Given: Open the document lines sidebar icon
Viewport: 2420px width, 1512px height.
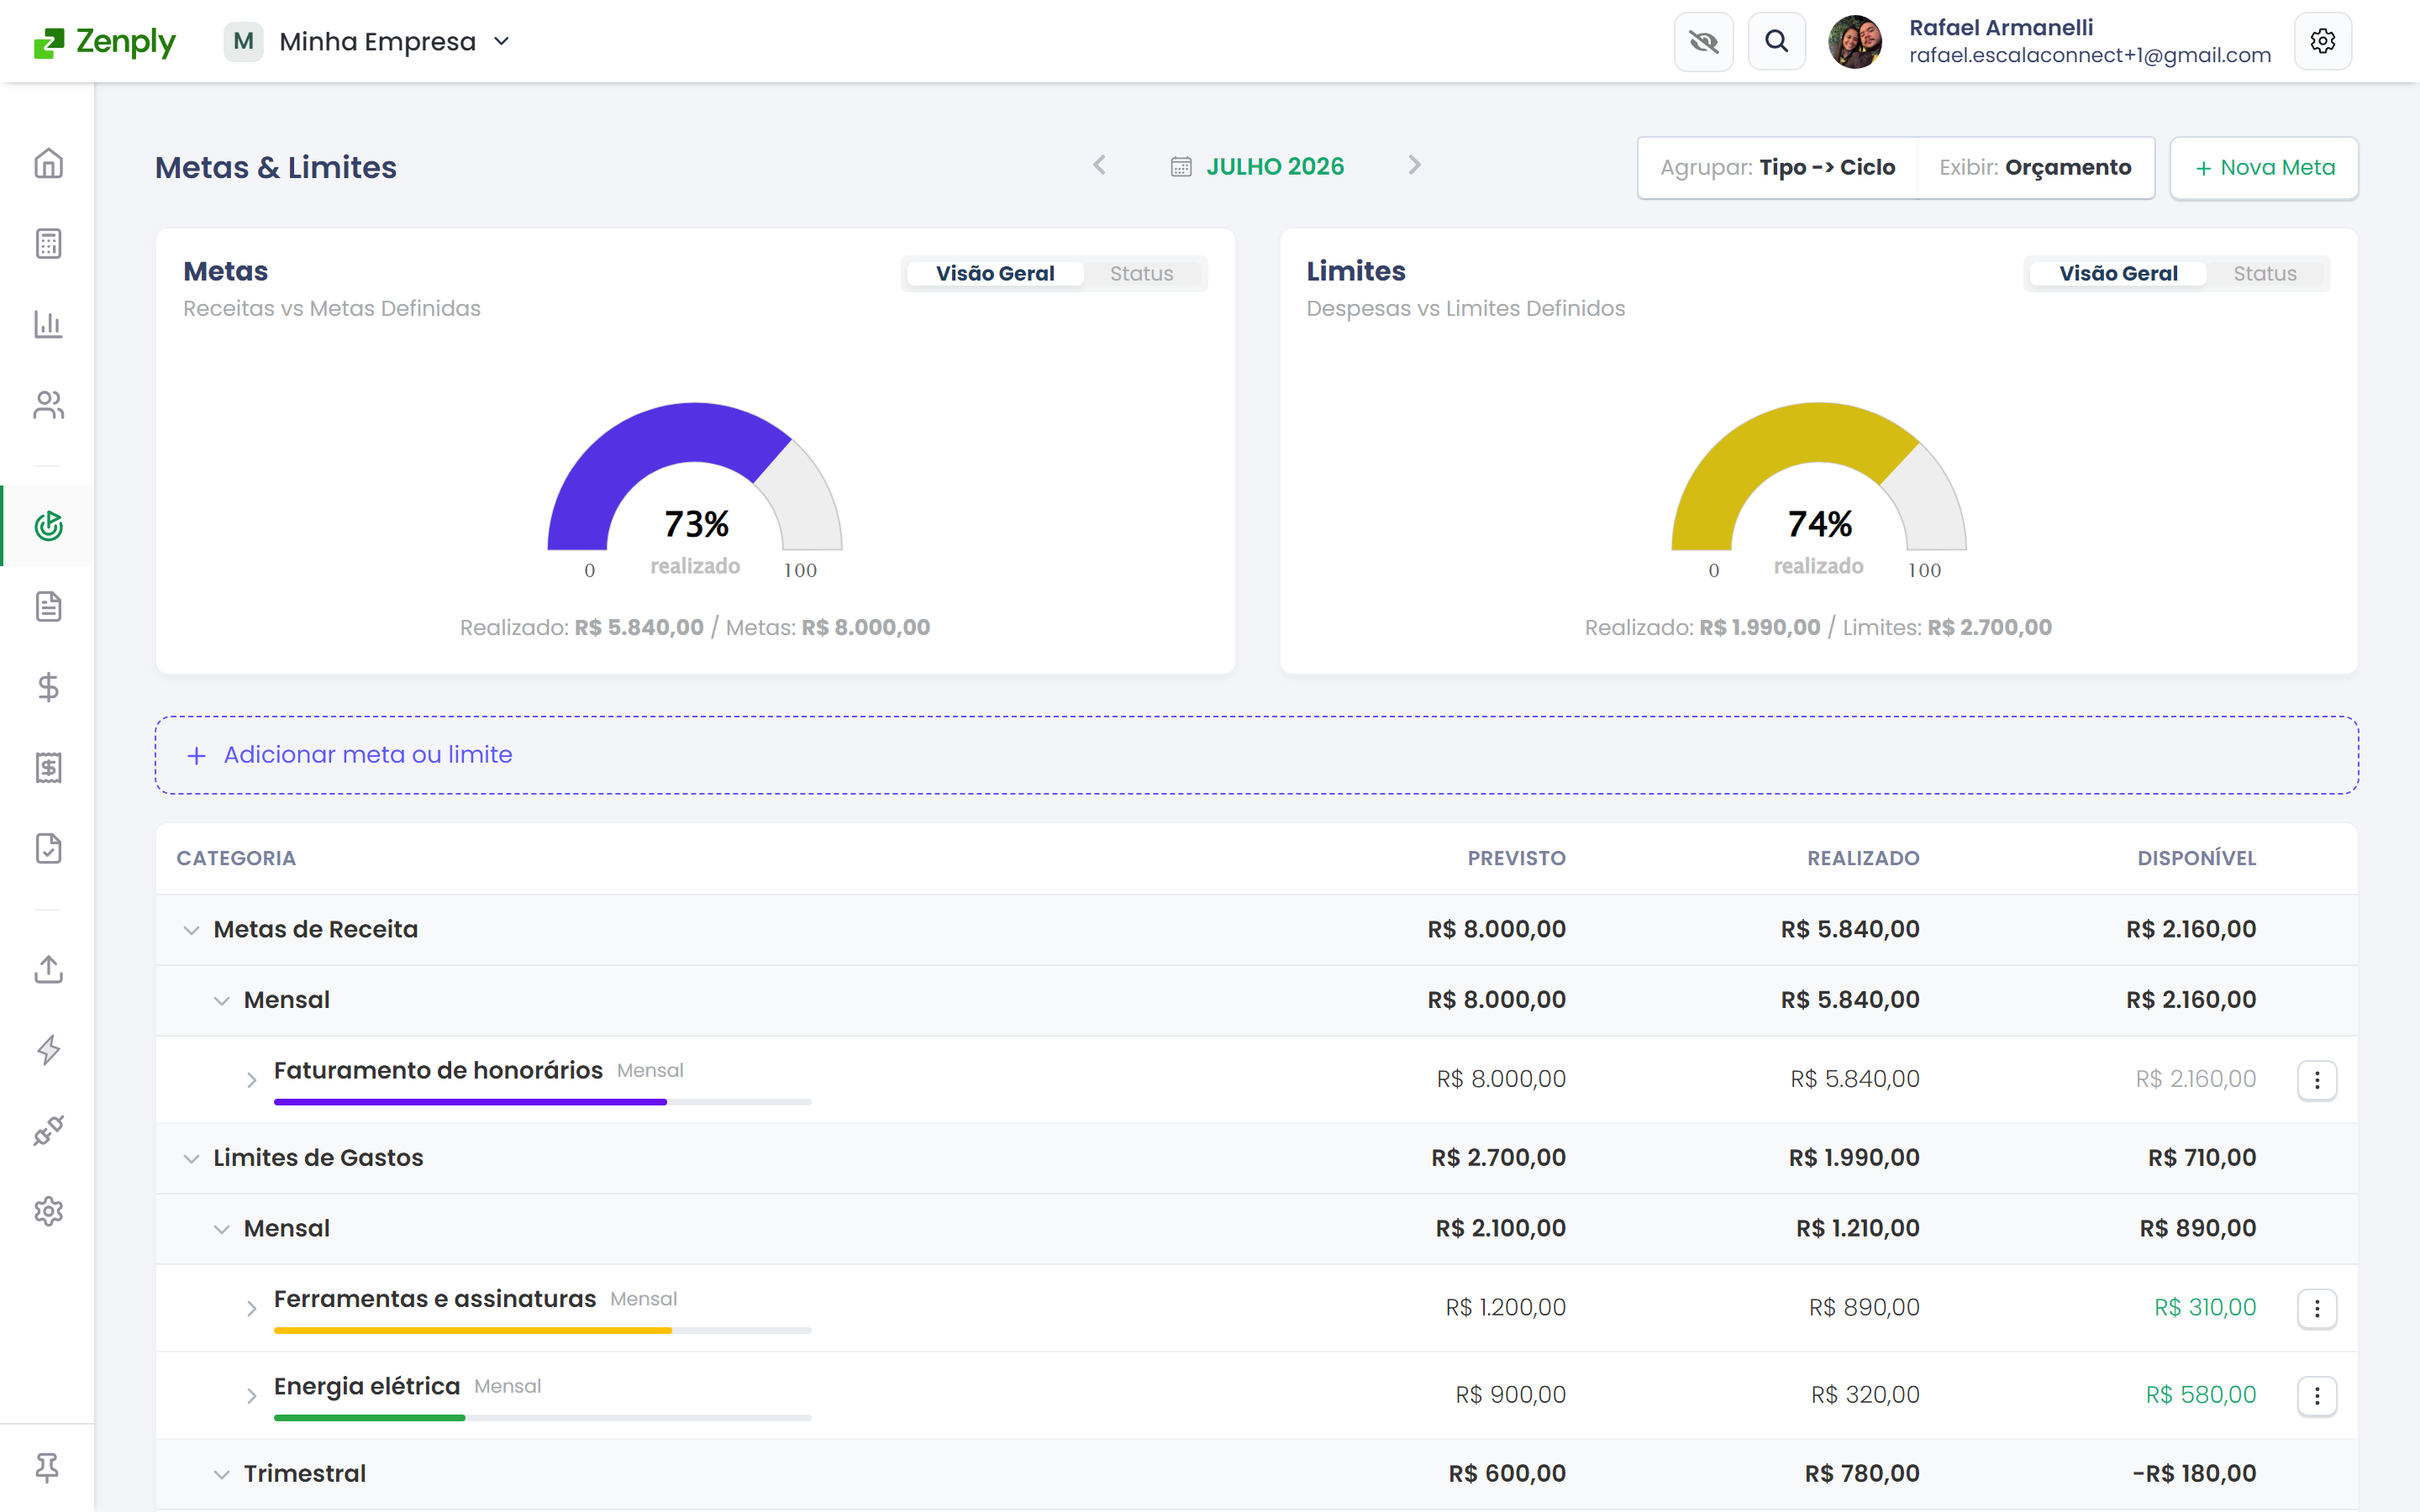Looking at the screenshot, I should 48,606.
